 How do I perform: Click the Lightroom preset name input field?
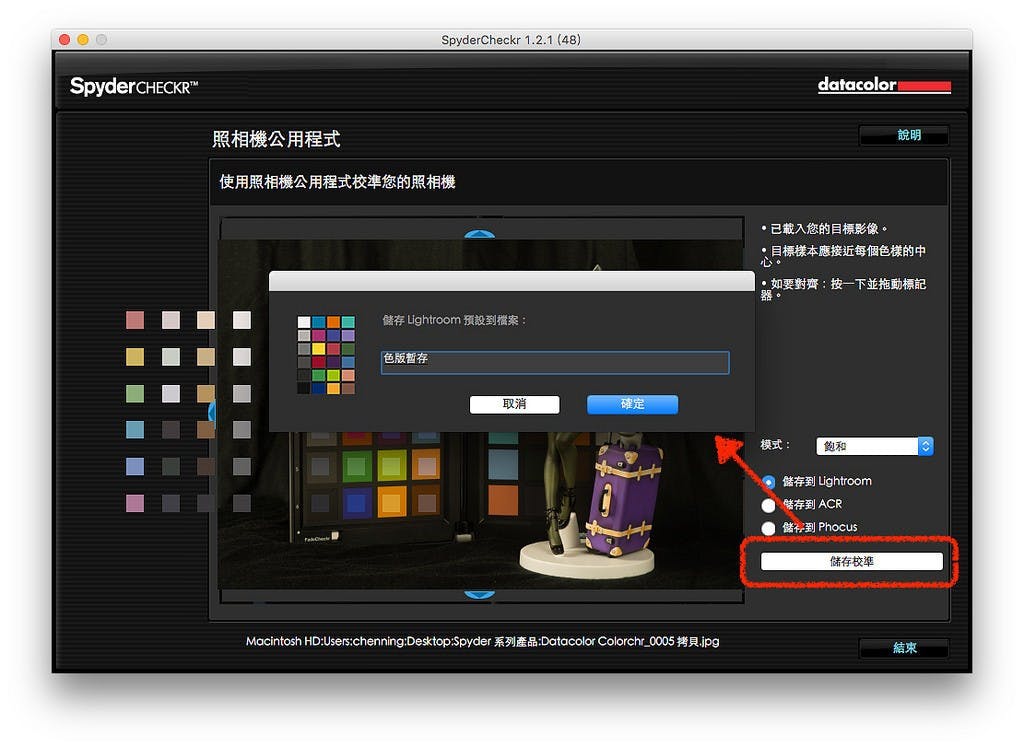(554, 362)
